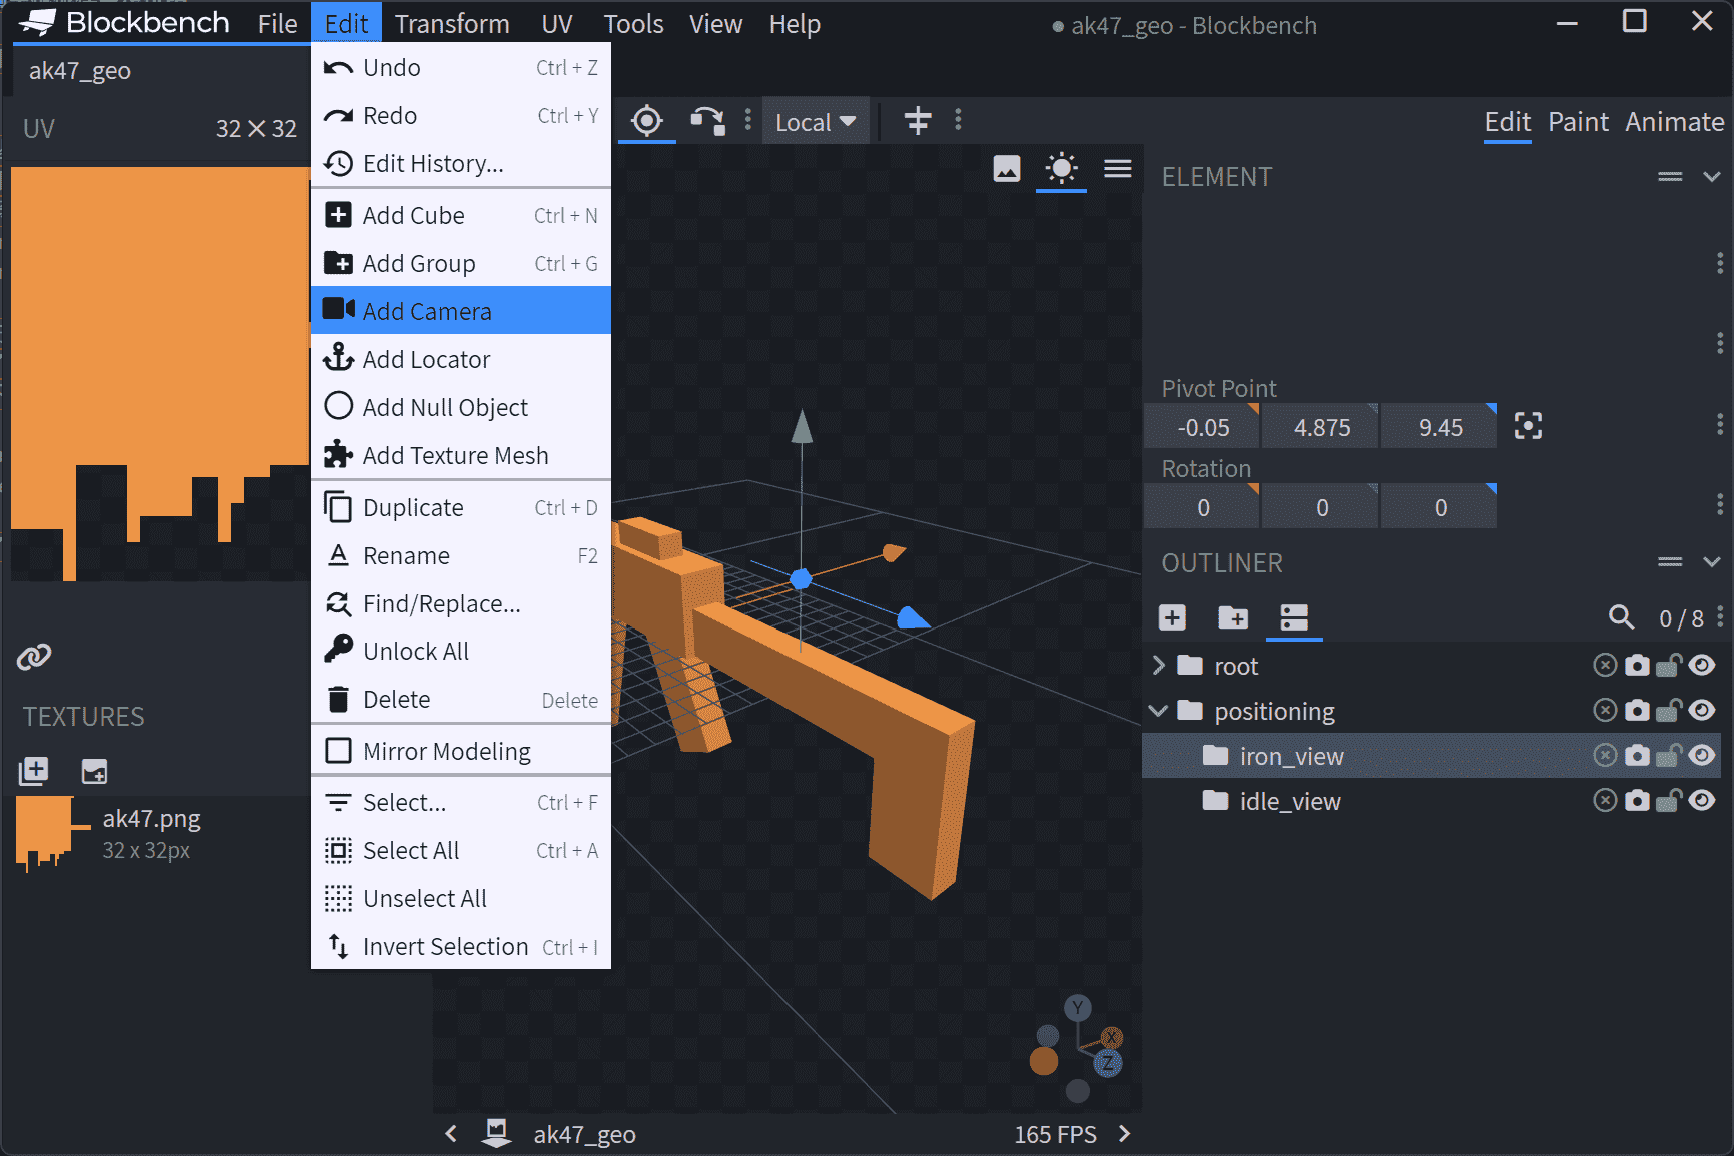Hide the iron_view group

(x=1702, y=755)
